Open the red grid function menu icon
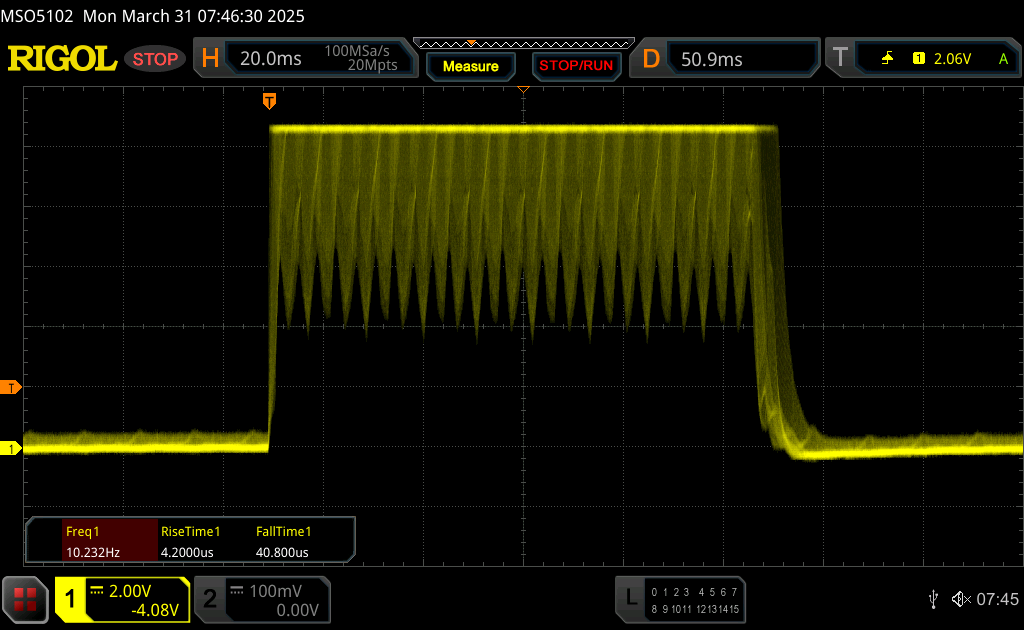 point(25,599)
